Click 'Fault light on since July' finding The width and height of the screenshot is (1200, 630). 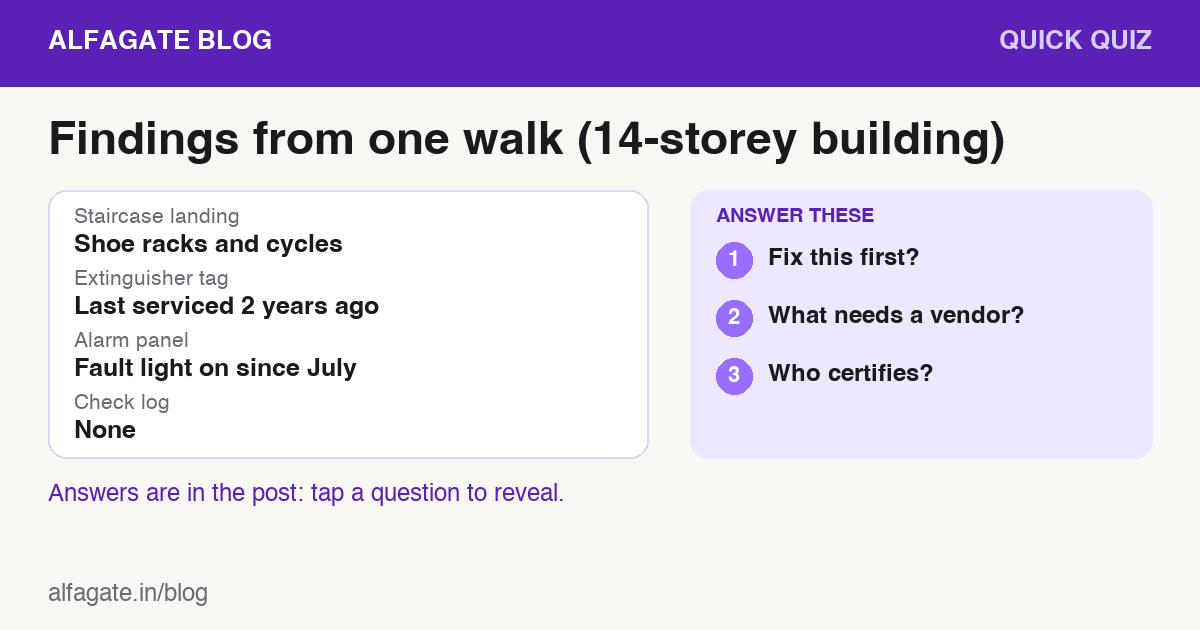(215, 368)
